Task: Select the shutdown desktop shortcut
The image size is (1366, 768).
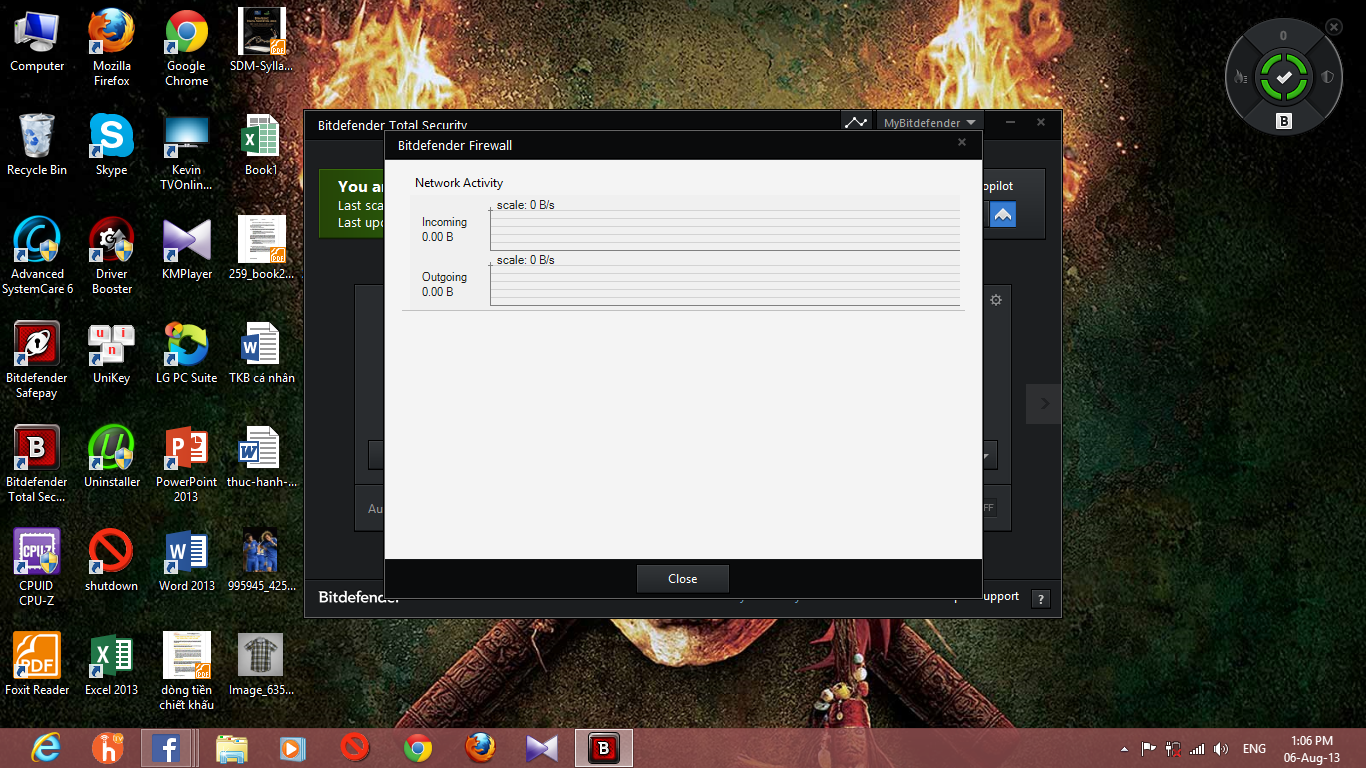Action: [112, 561]
